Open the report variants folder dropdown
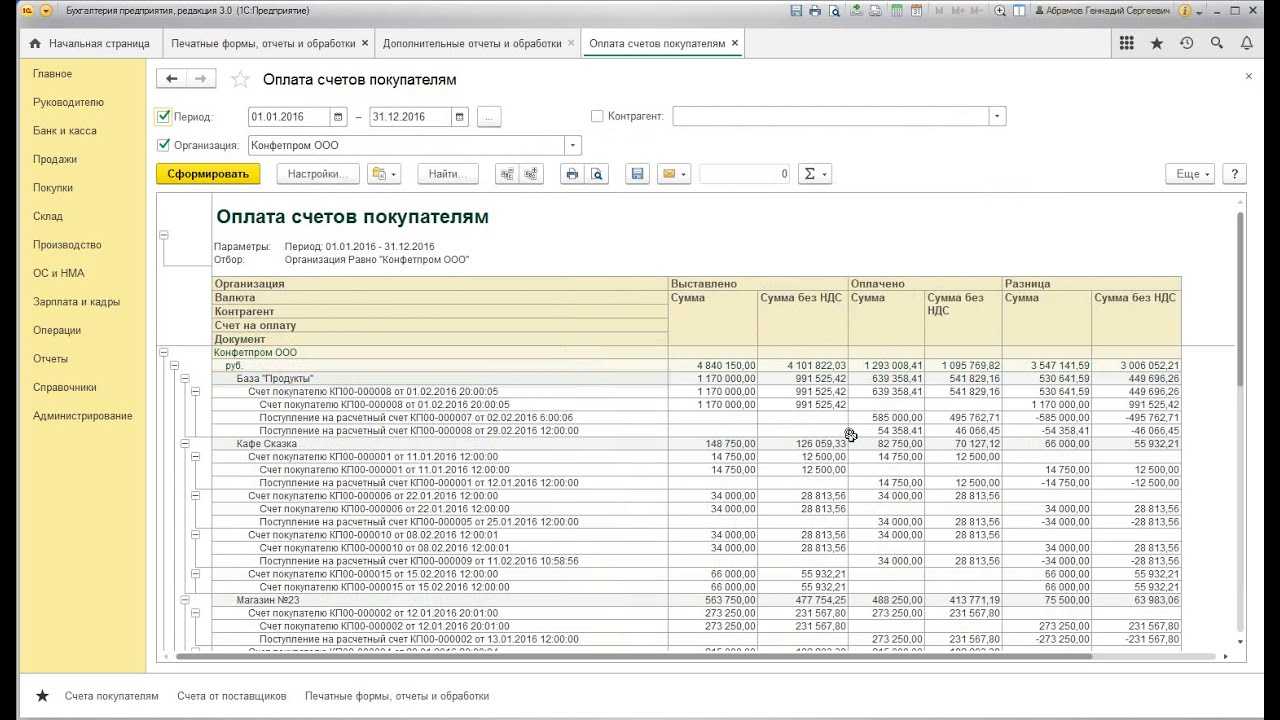This screenshot has width=1280, height=720. 384,174
